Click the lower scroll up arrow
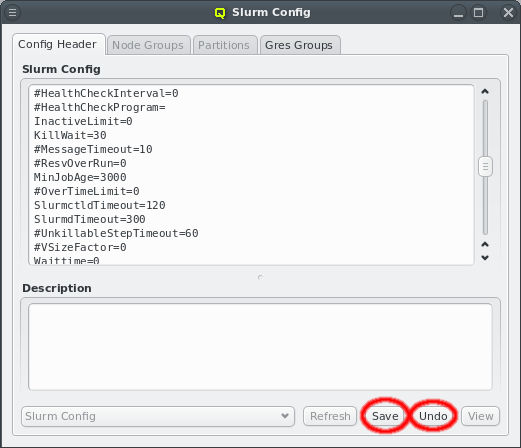 (485, 244)
